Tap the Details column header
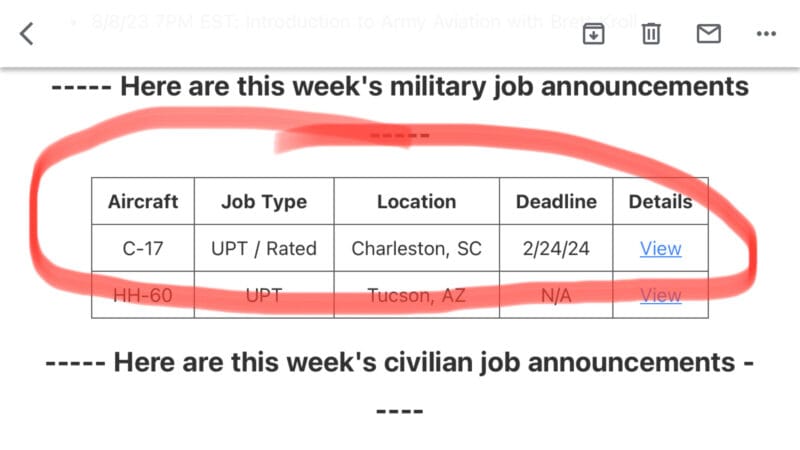Viewport: 800px width, 450px height. coord(660,201)
